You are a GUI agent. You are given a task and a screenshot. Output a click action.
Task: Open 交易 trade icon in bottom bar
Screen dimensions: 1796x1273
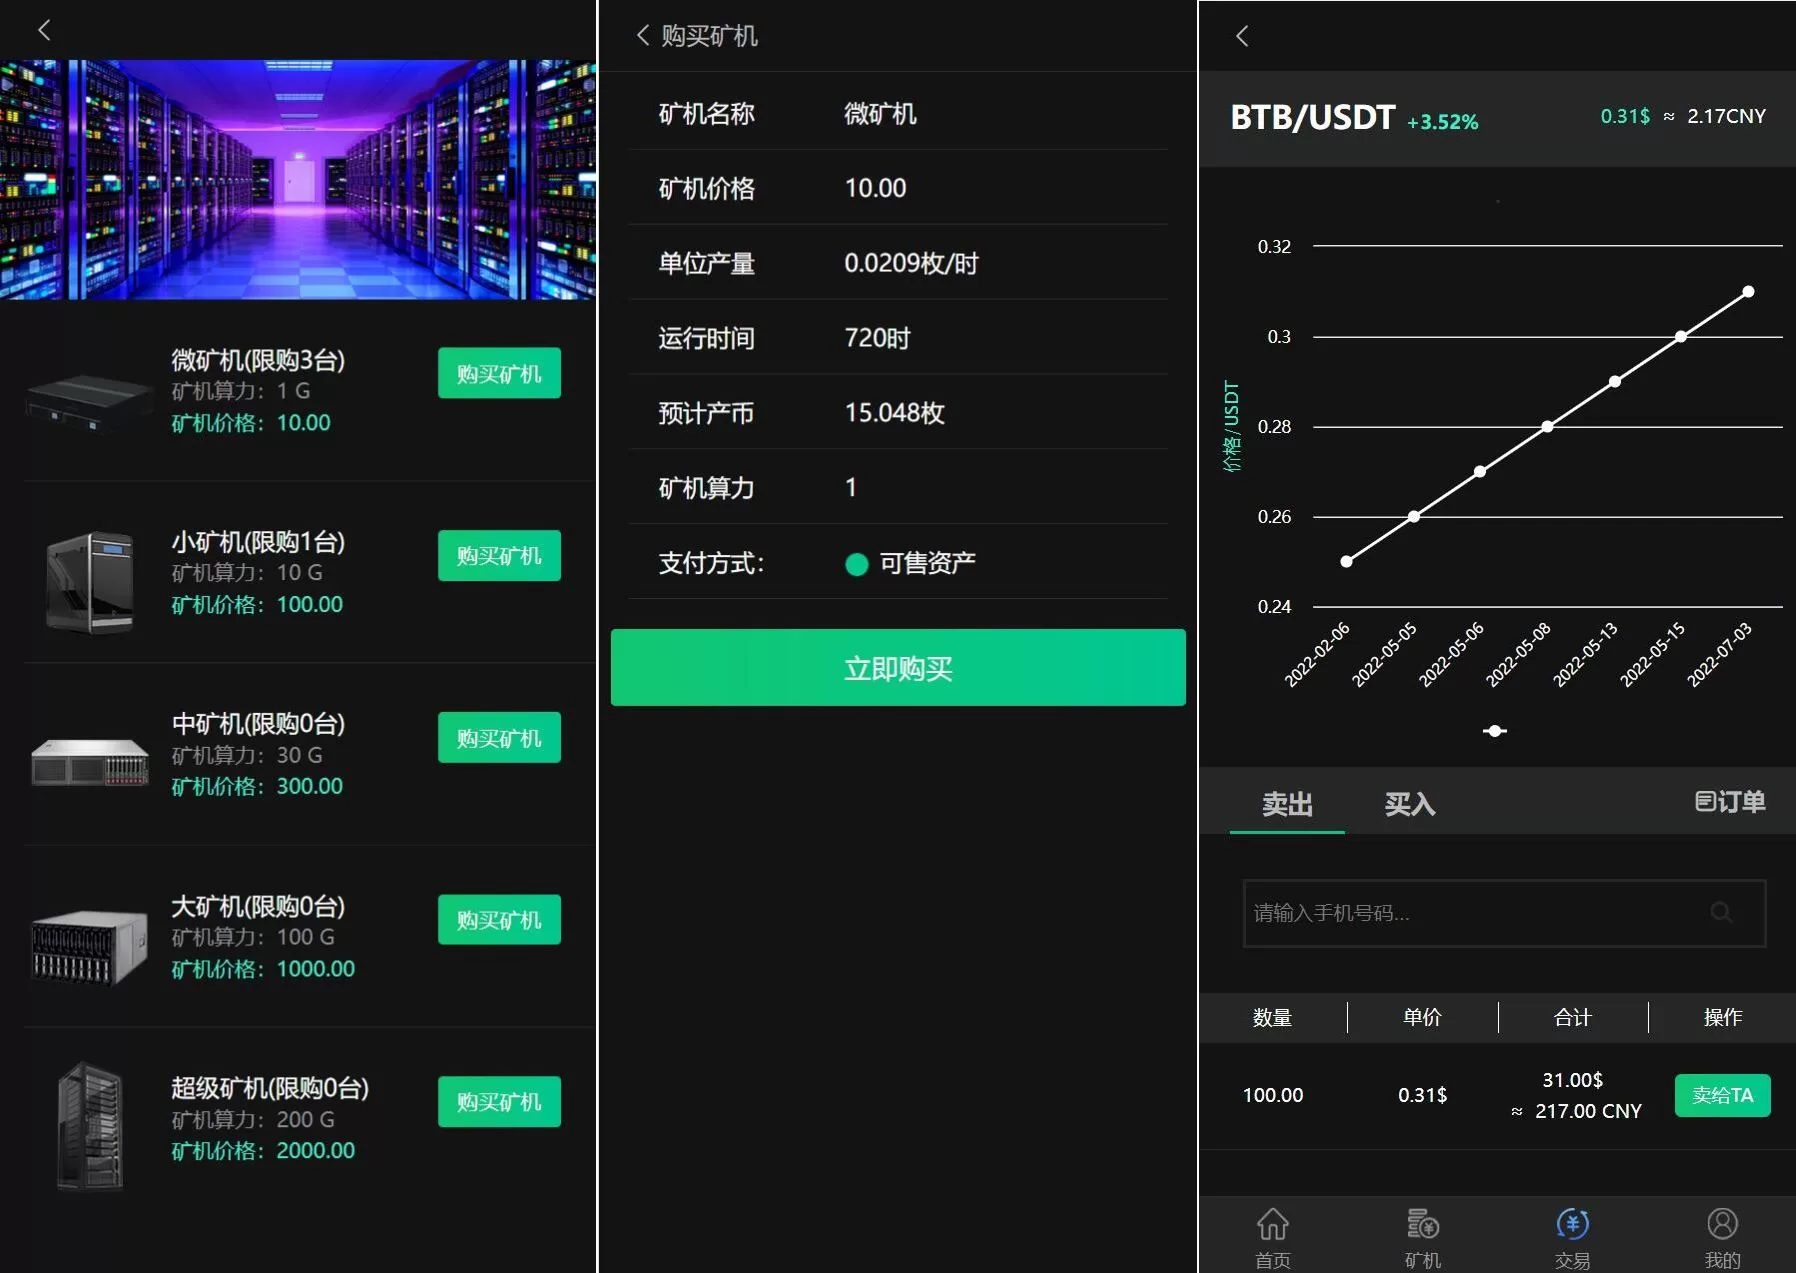click(1572, 1237)
